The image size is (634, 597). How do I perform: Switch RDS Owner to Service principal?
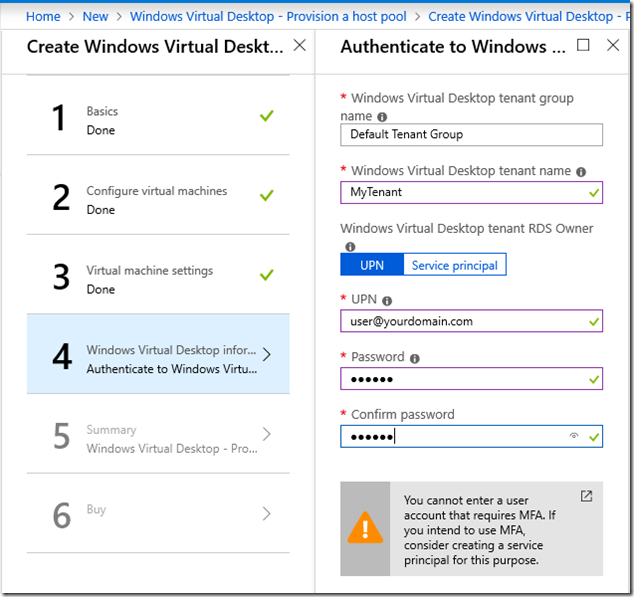[455, 265]
